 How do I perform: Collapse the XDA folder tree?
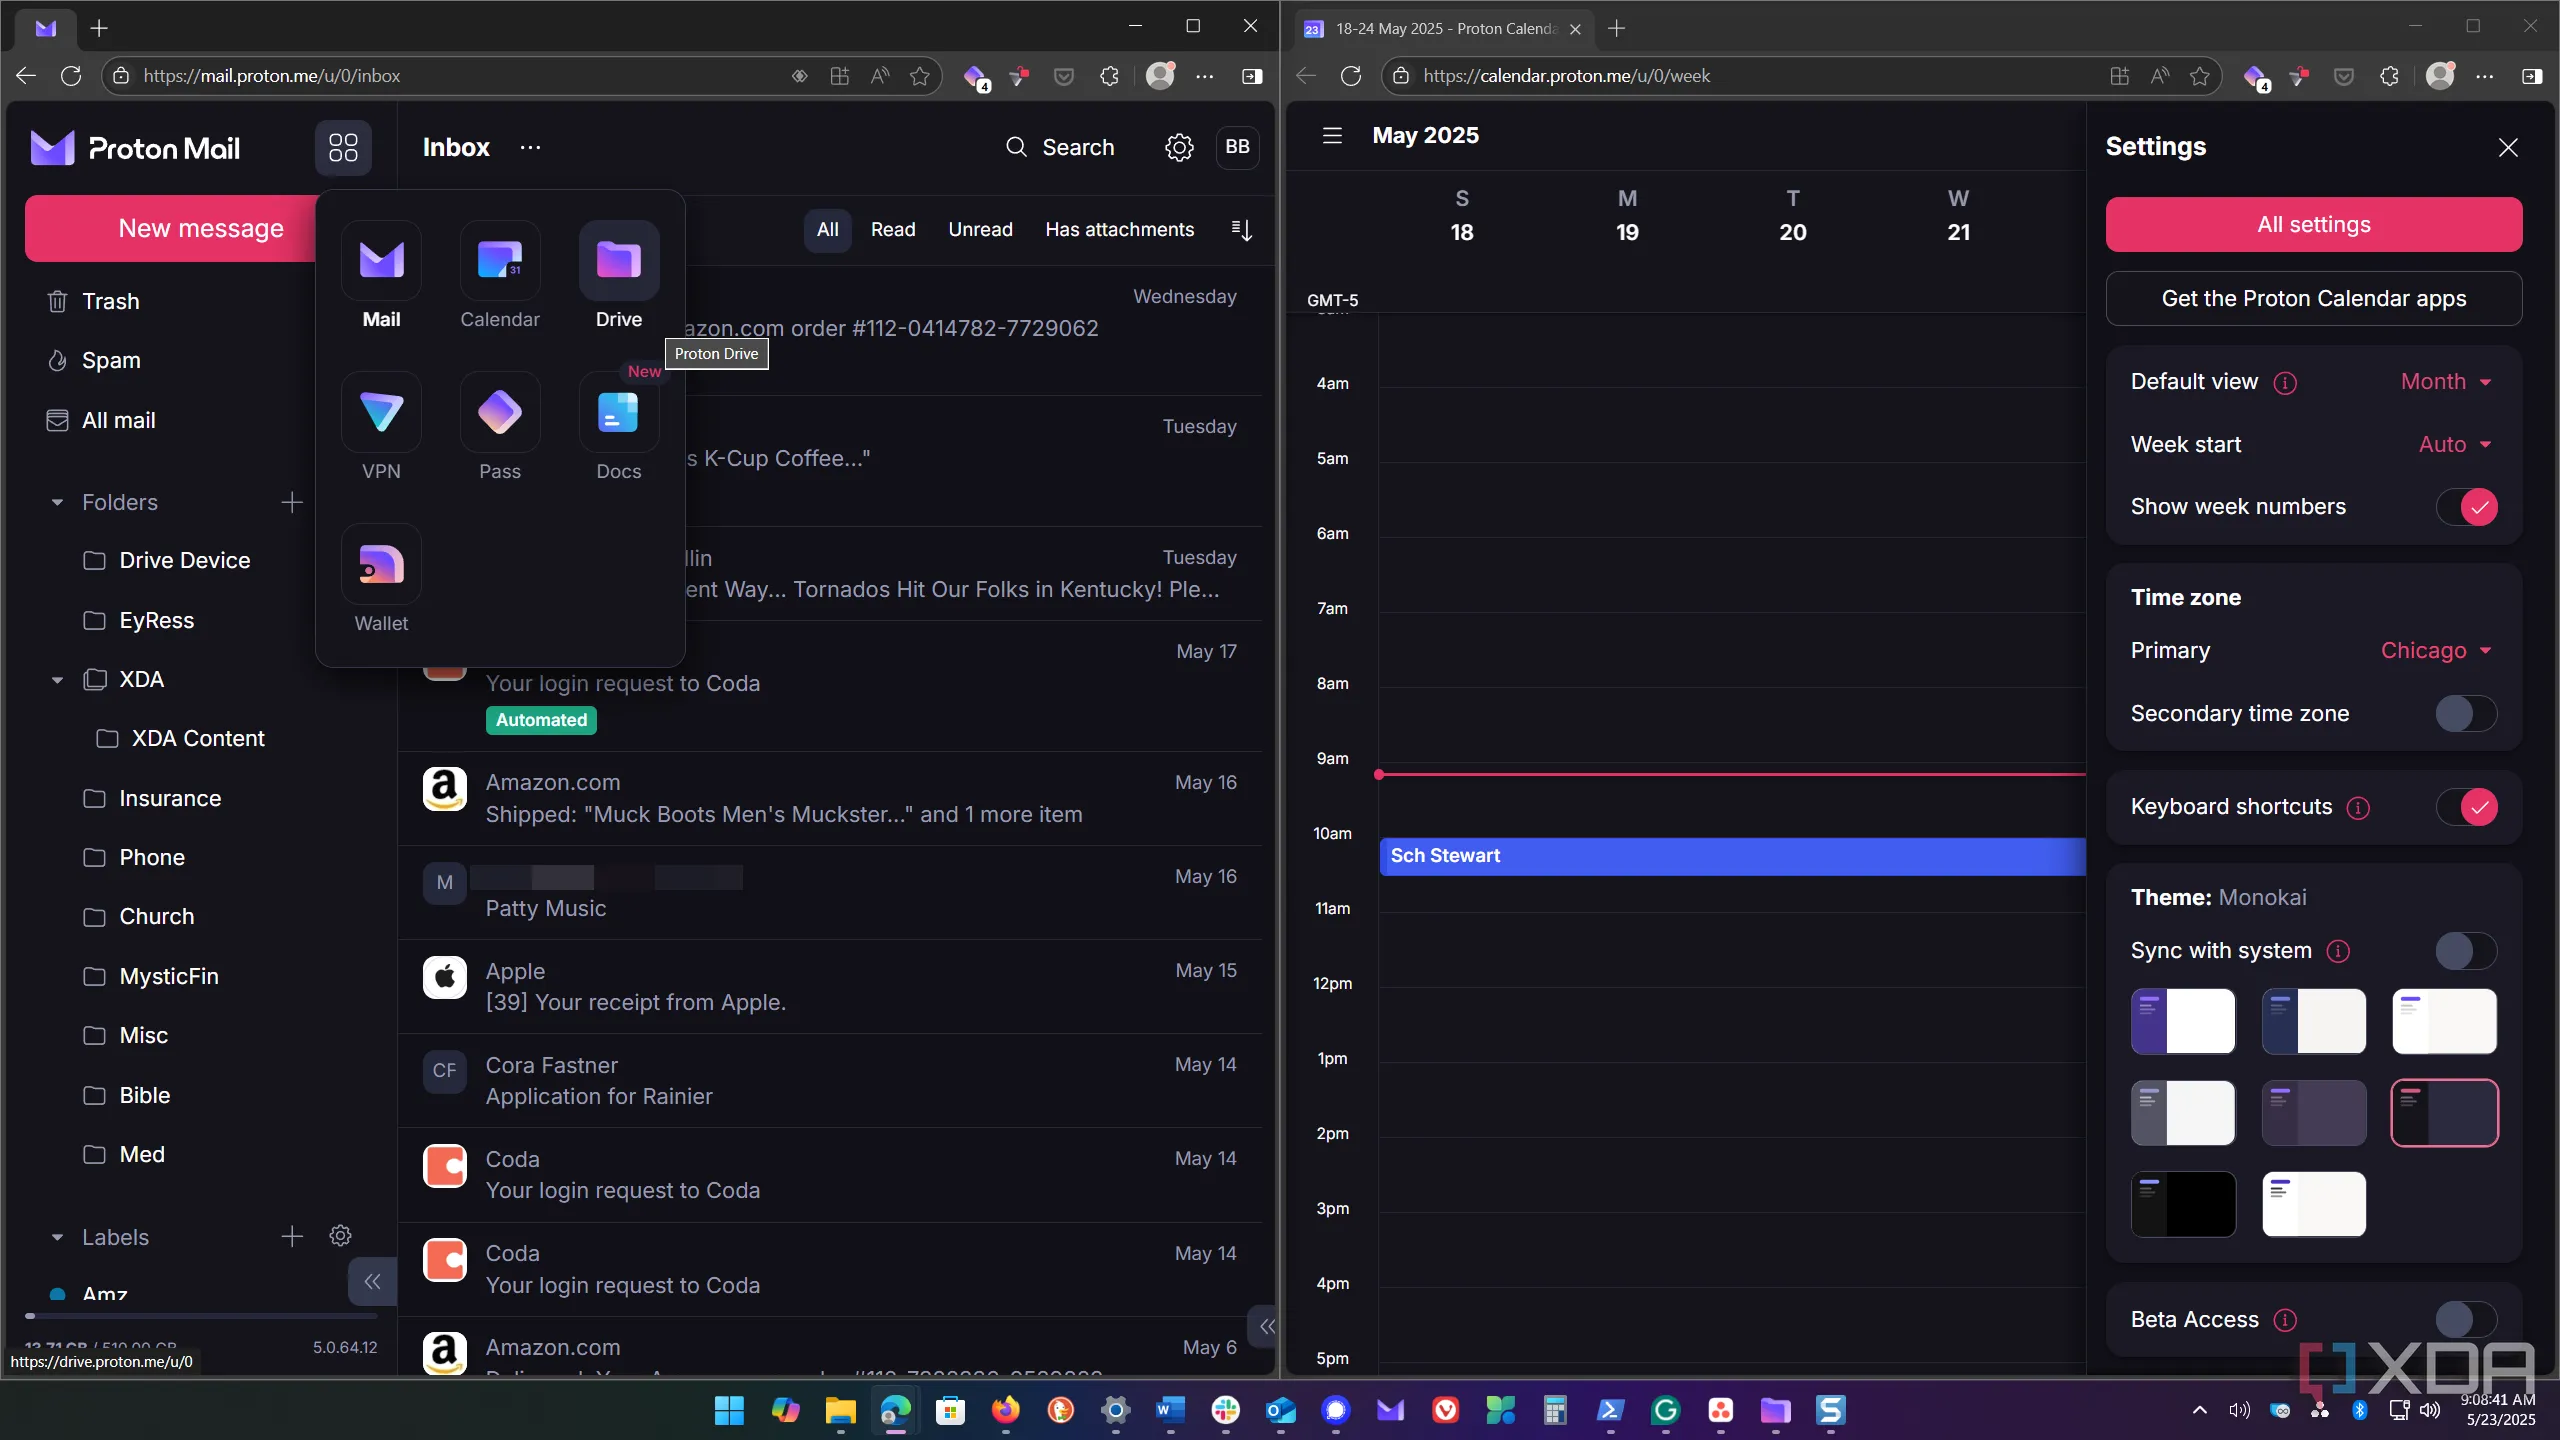(57, 680)
